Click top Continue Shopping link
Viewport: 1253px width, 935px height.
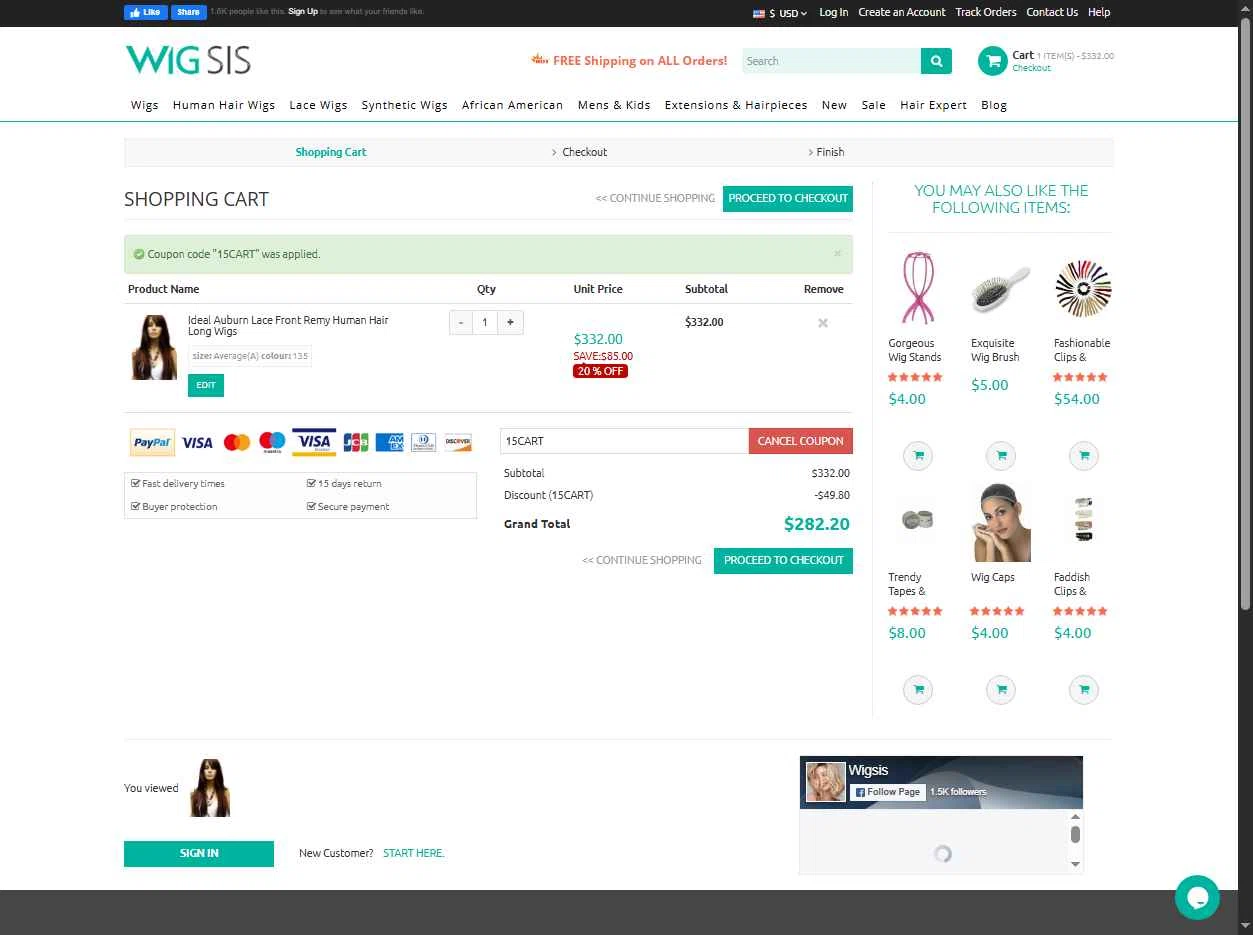[655, 198]
